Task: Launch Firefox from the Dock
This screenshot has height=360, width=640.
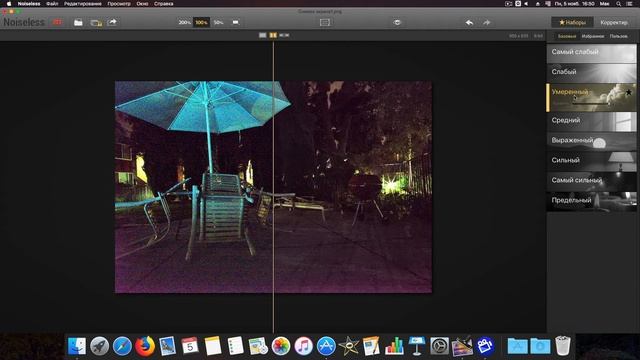Action: 145,346
